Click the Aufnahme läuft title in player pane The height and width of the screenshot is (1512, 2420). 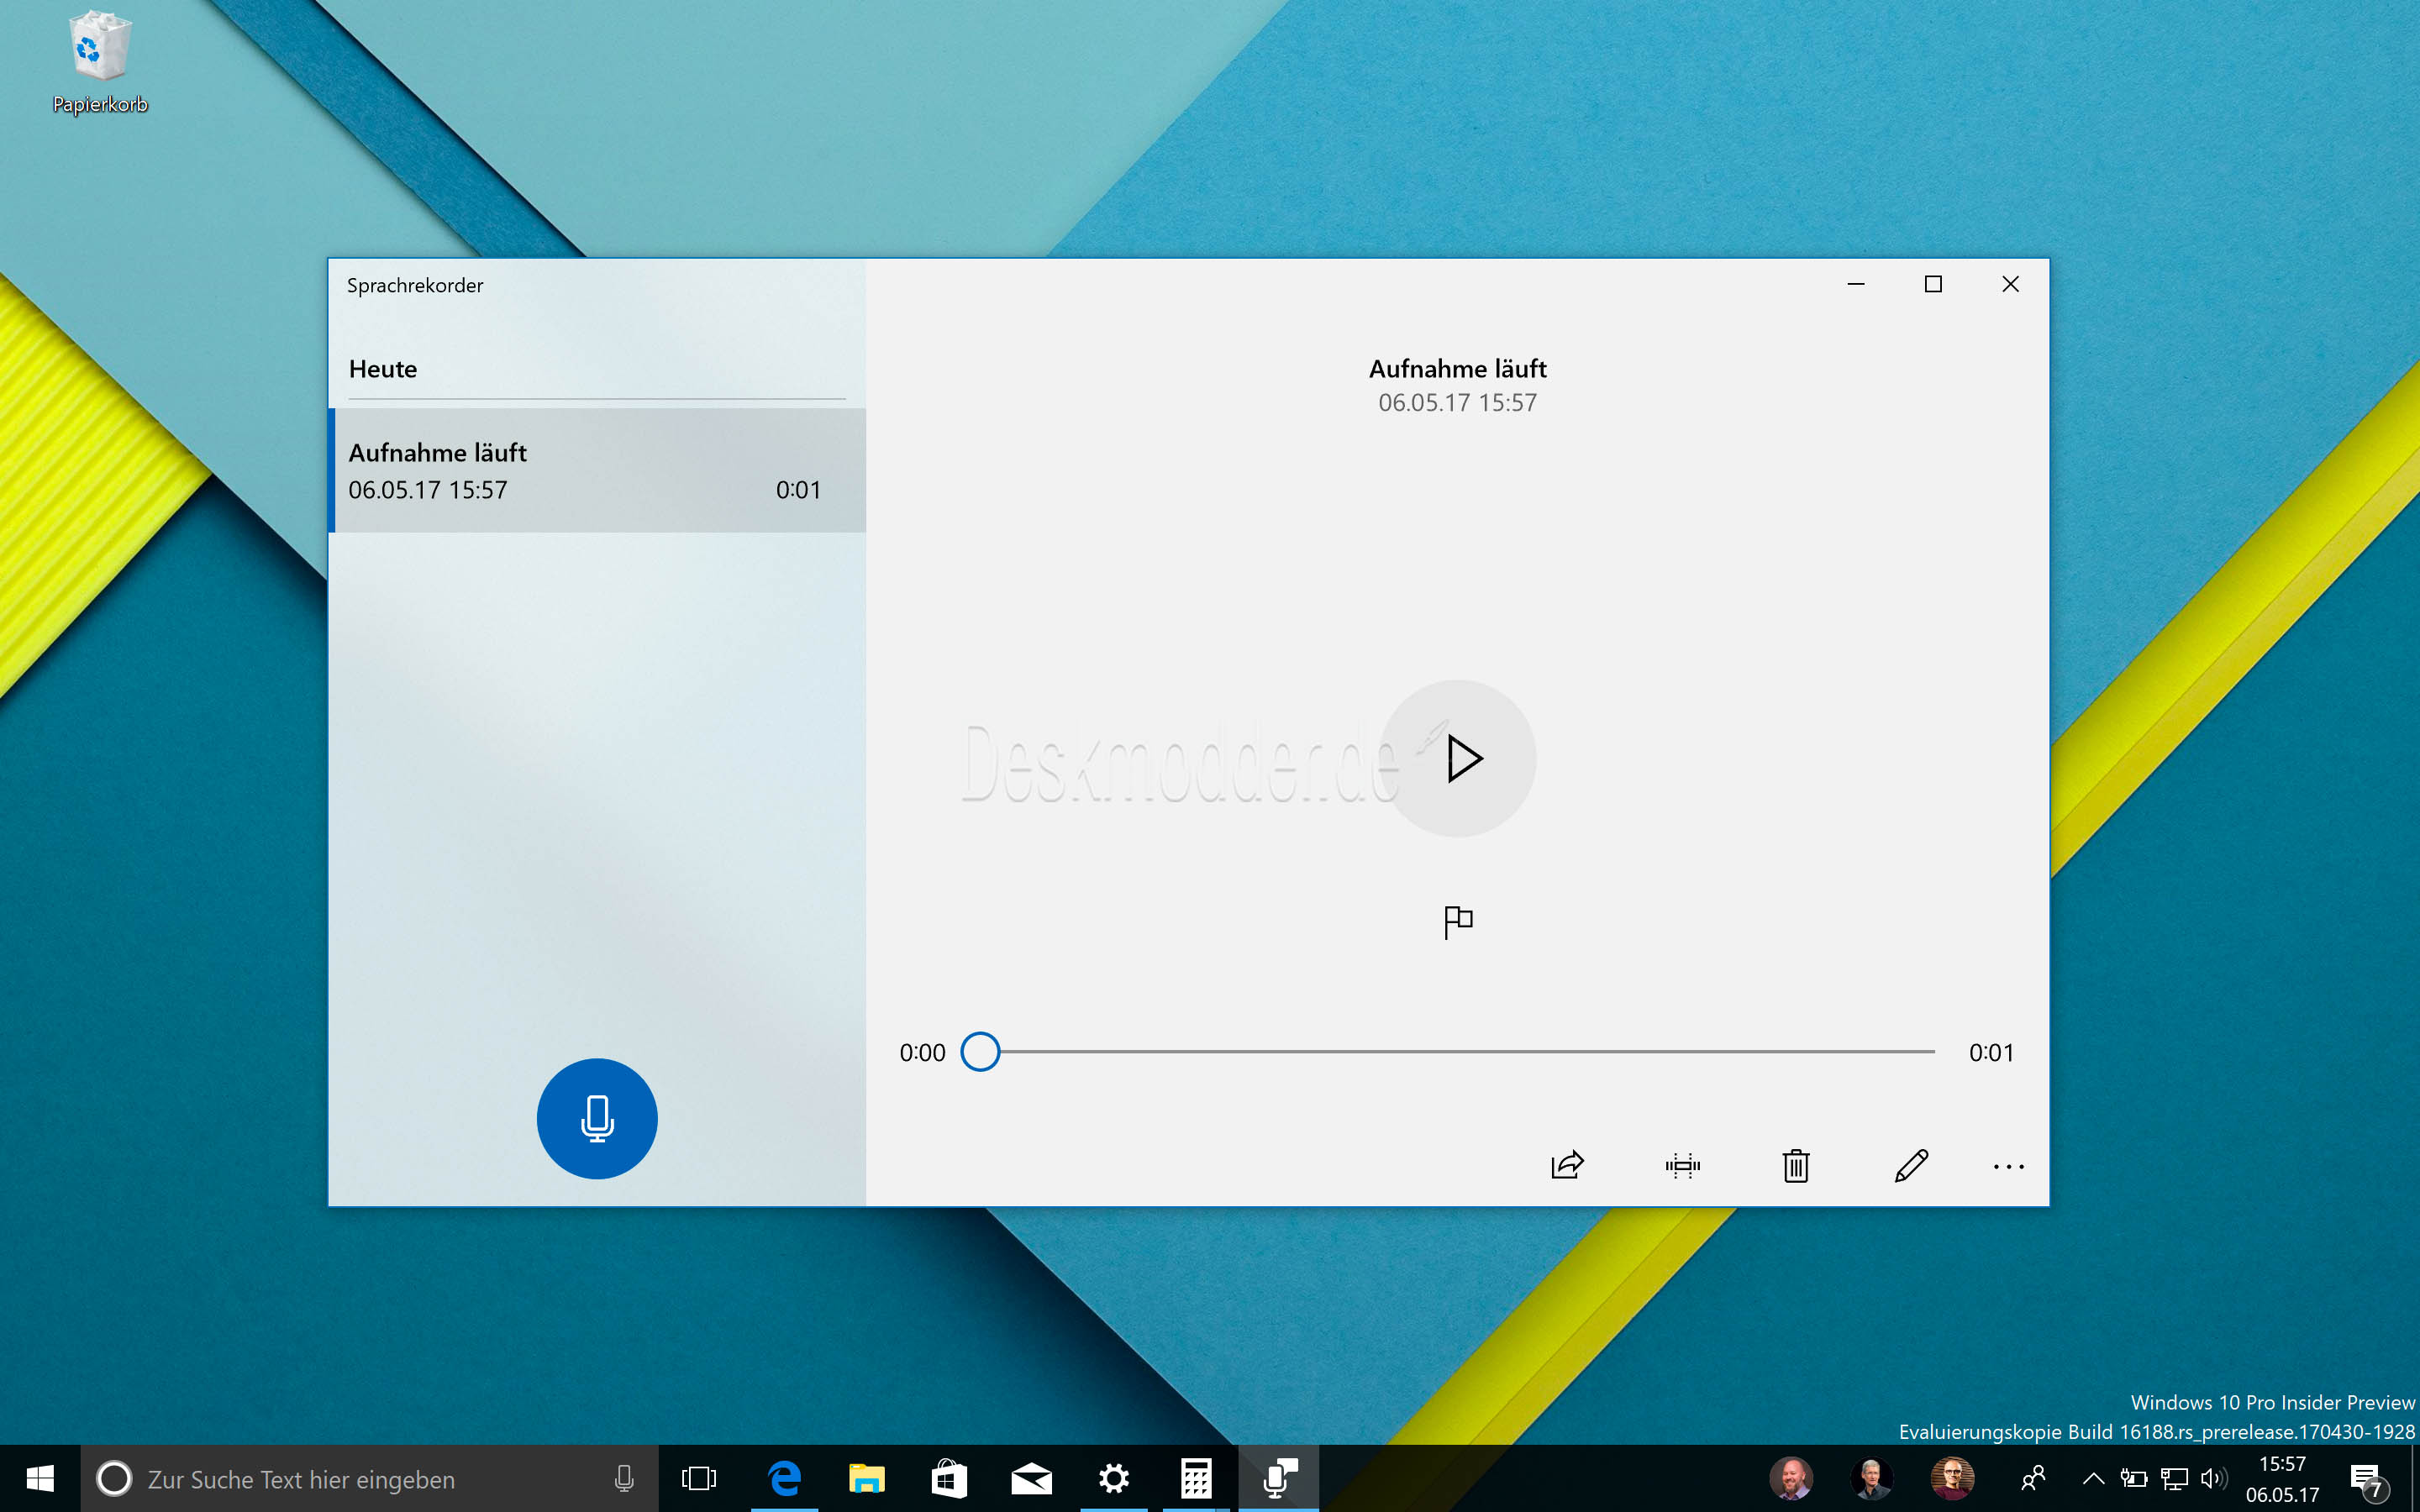coord(1457,369)
